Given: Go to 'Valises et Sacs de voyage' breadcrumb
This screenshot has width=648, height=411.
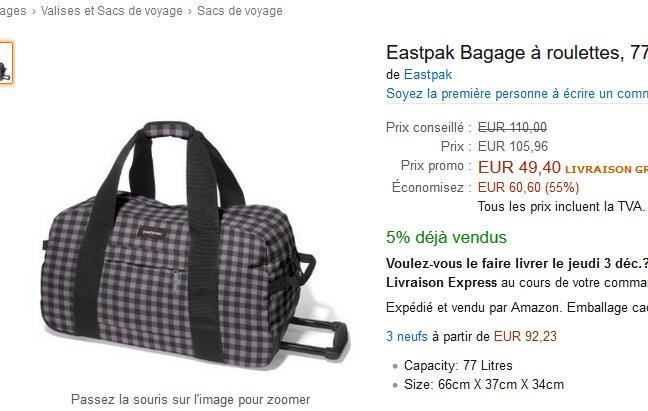Looking at the screenshot, I should click(x=112, y=11).
